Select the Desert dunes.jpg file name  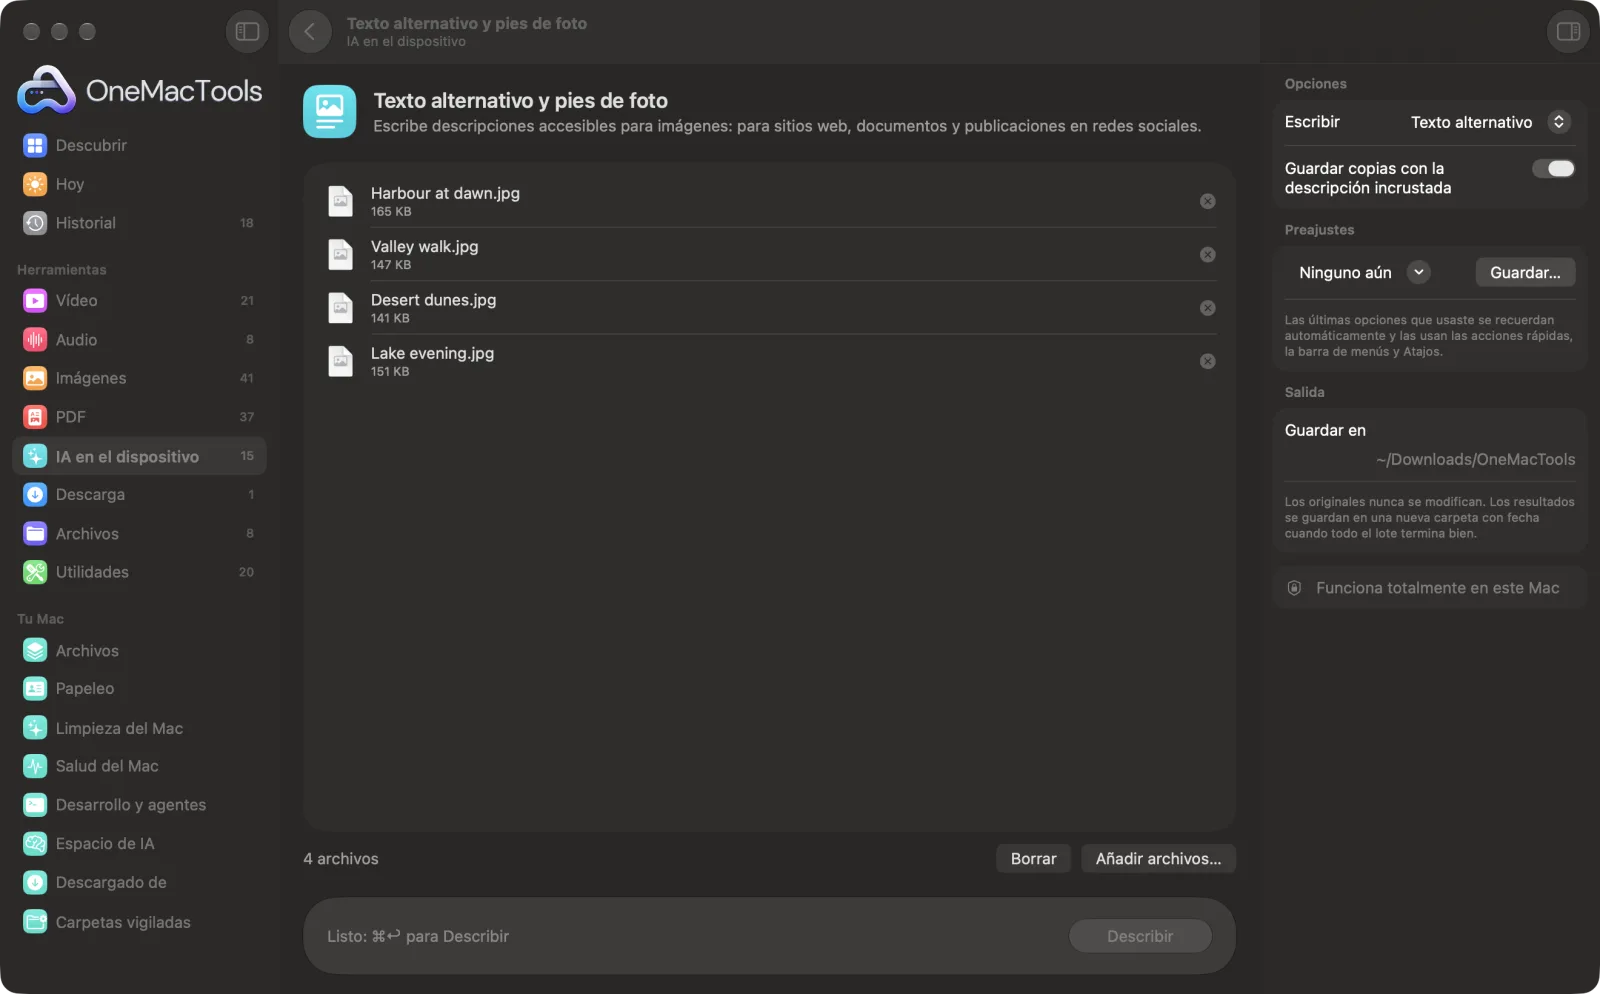[433, 300]
